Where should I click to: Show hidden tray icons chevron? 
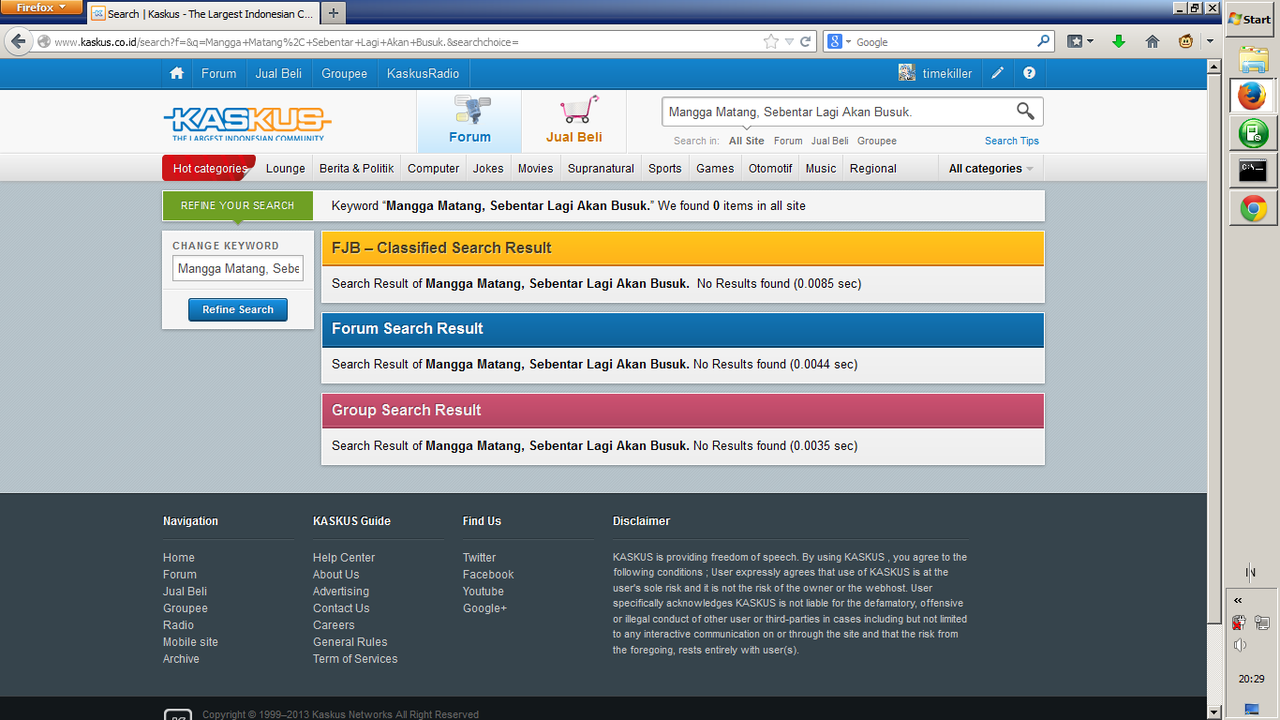pyautogui.click(x=1238, y=600)
